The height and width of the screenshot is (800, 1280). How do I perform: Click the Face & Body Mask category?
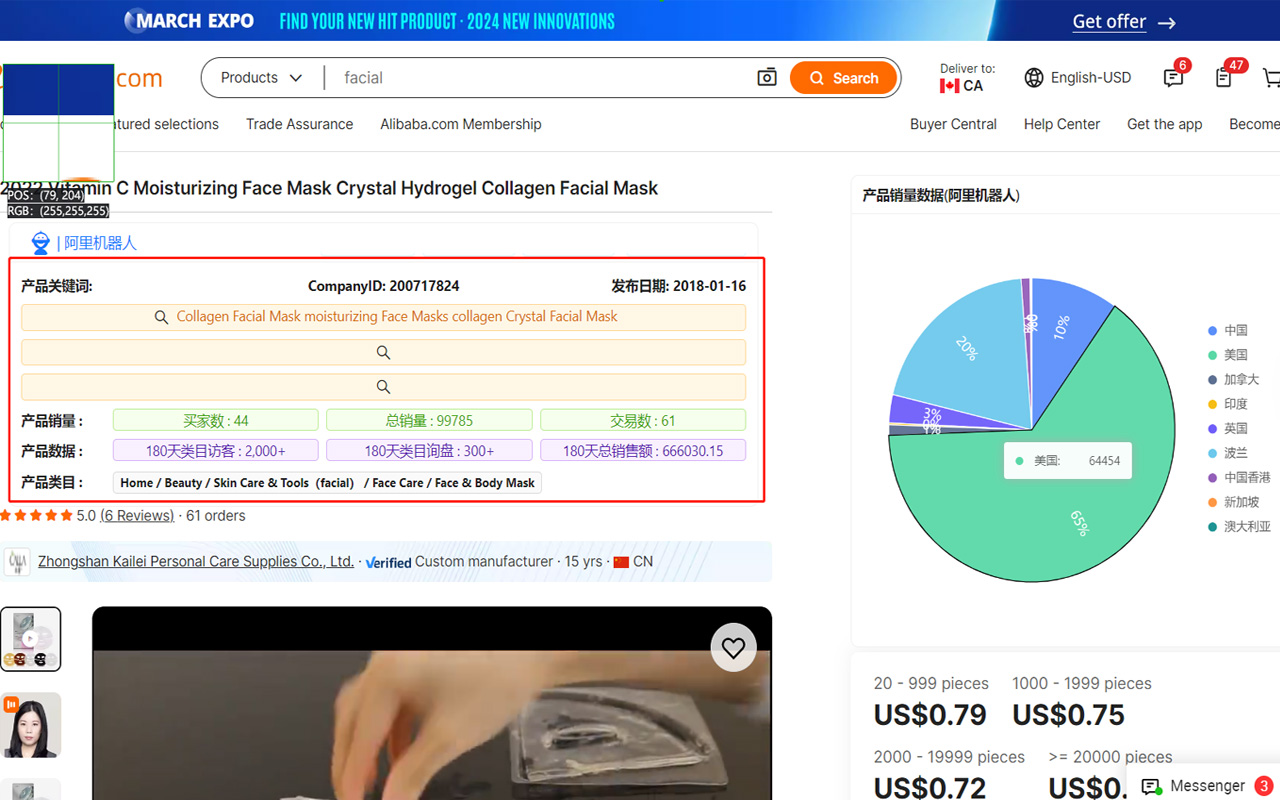point(485,483)
